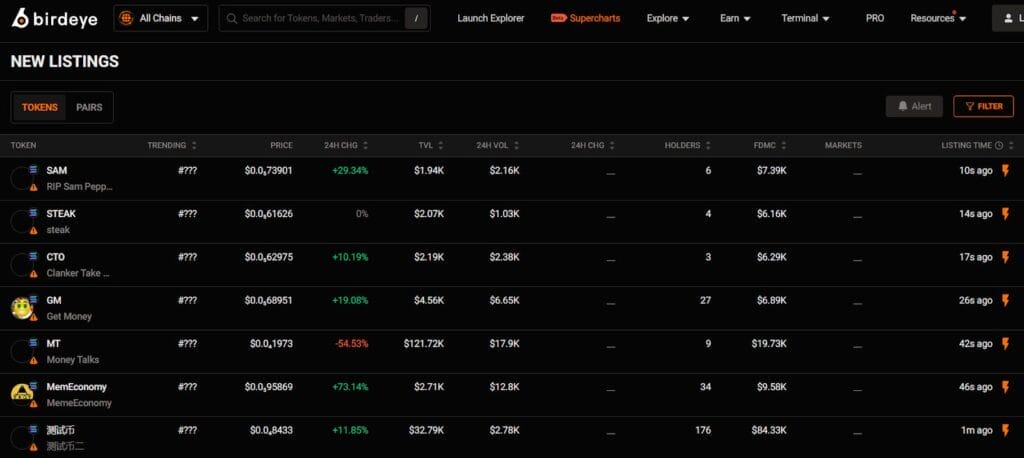Open the All Chains dropdown

(x=160, y=18)
